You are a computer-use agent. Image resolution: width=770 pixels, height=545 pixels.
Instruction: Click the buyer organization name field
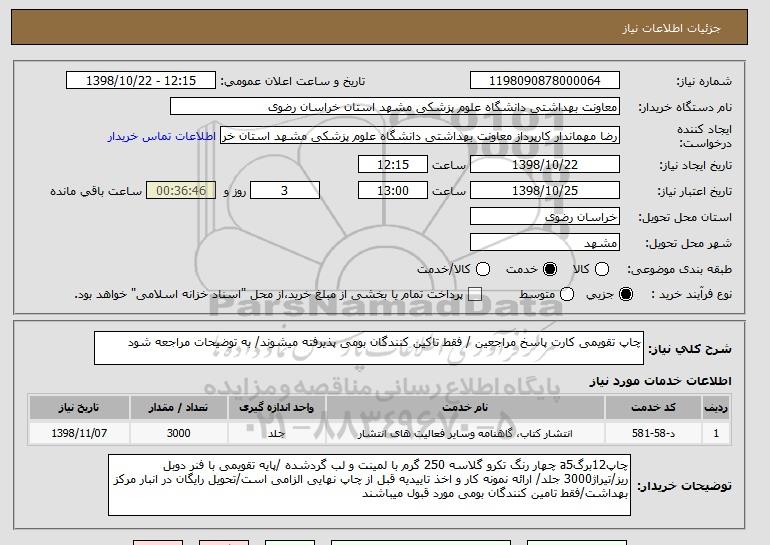(395, 107)
